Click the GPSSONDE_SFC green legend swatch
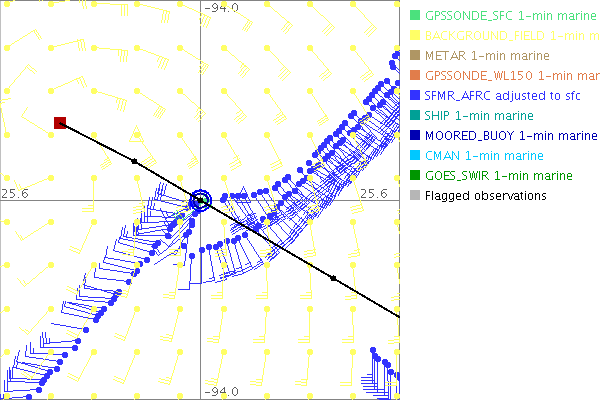The image size is (600, 400). [414, 16]
